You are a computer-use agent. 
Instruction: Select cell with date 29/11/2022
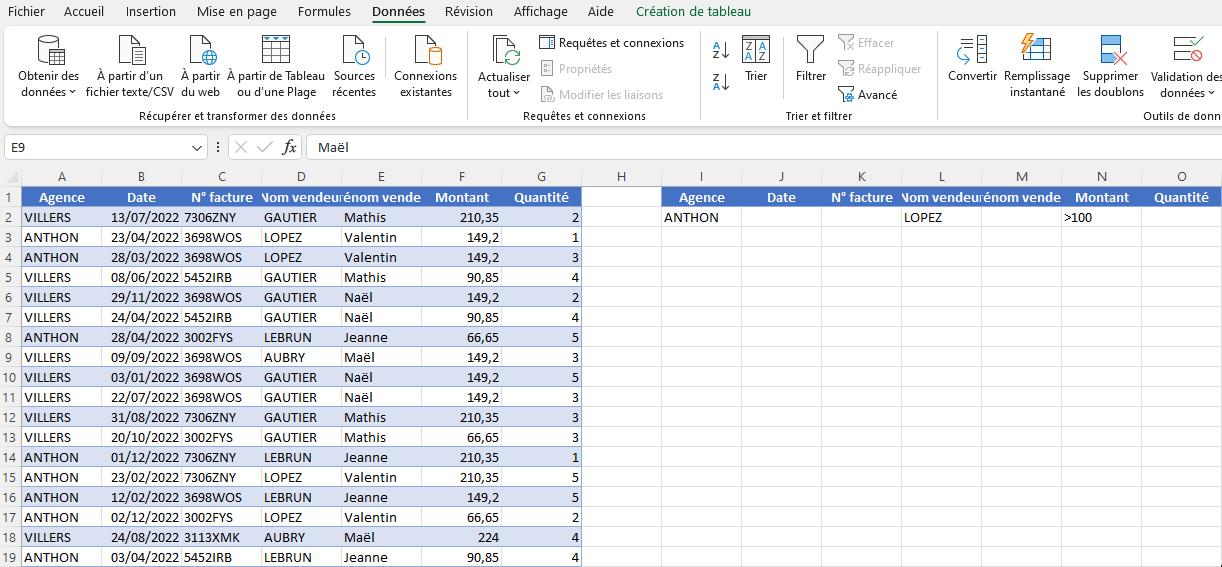point(141,297)
